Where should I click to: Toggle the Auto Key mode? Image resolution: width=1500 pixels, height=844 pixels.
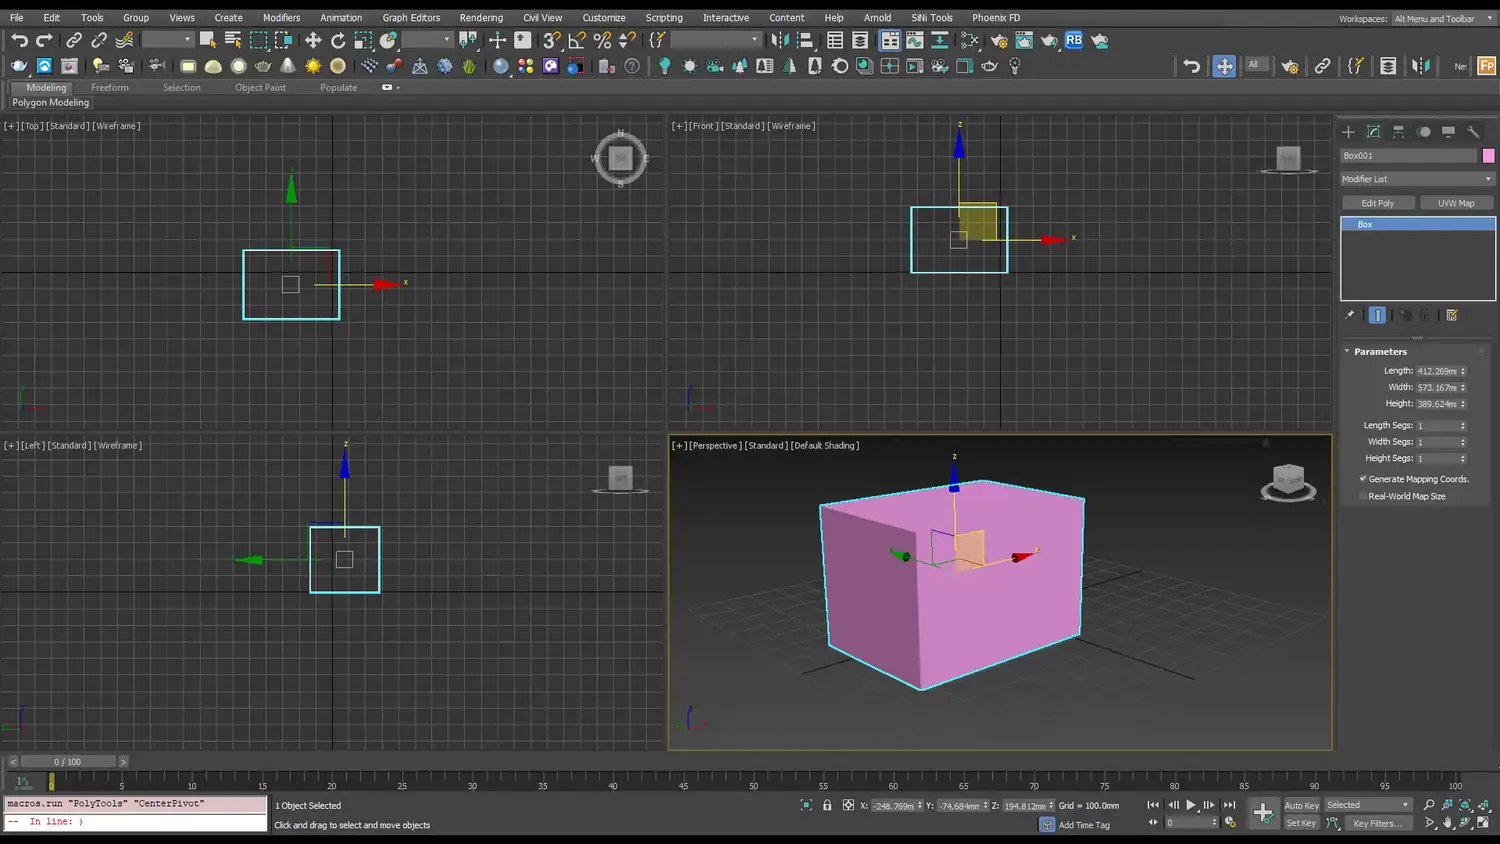point(1301,805)
